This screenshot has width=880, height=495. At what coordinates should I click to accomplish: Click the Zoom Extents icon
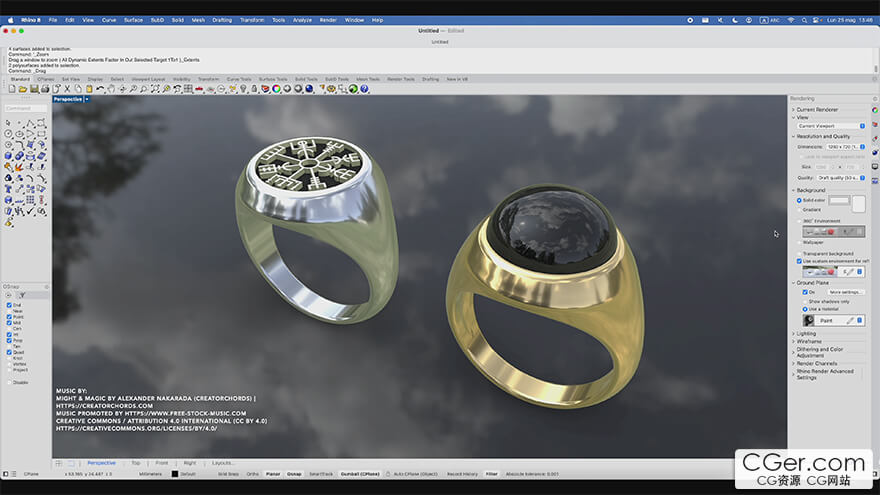pyautogui.click(x=155, y=89)
